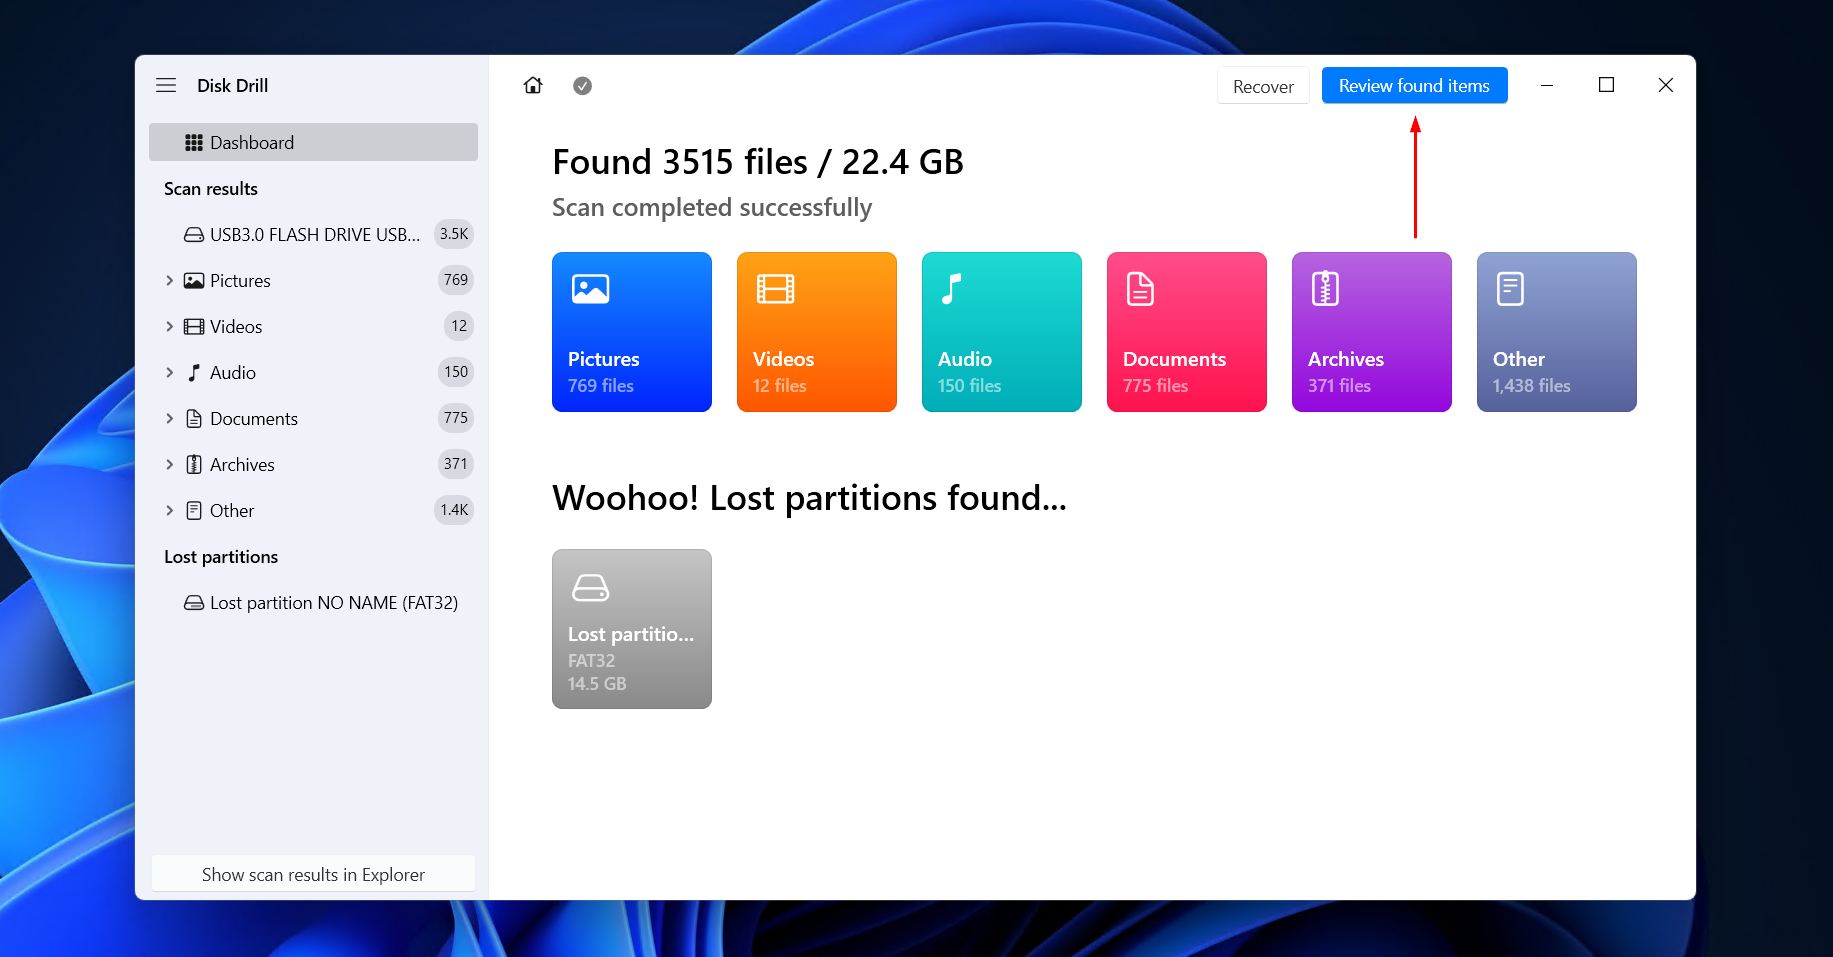Expand the Audio section in sidebar

coord(169,372)
